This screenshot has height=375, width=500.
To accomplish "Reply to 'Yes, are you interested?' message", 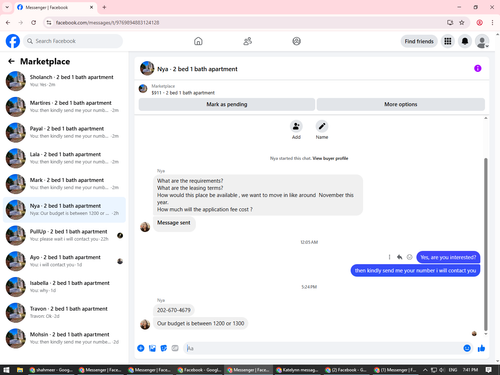I will tap(399, 257).
